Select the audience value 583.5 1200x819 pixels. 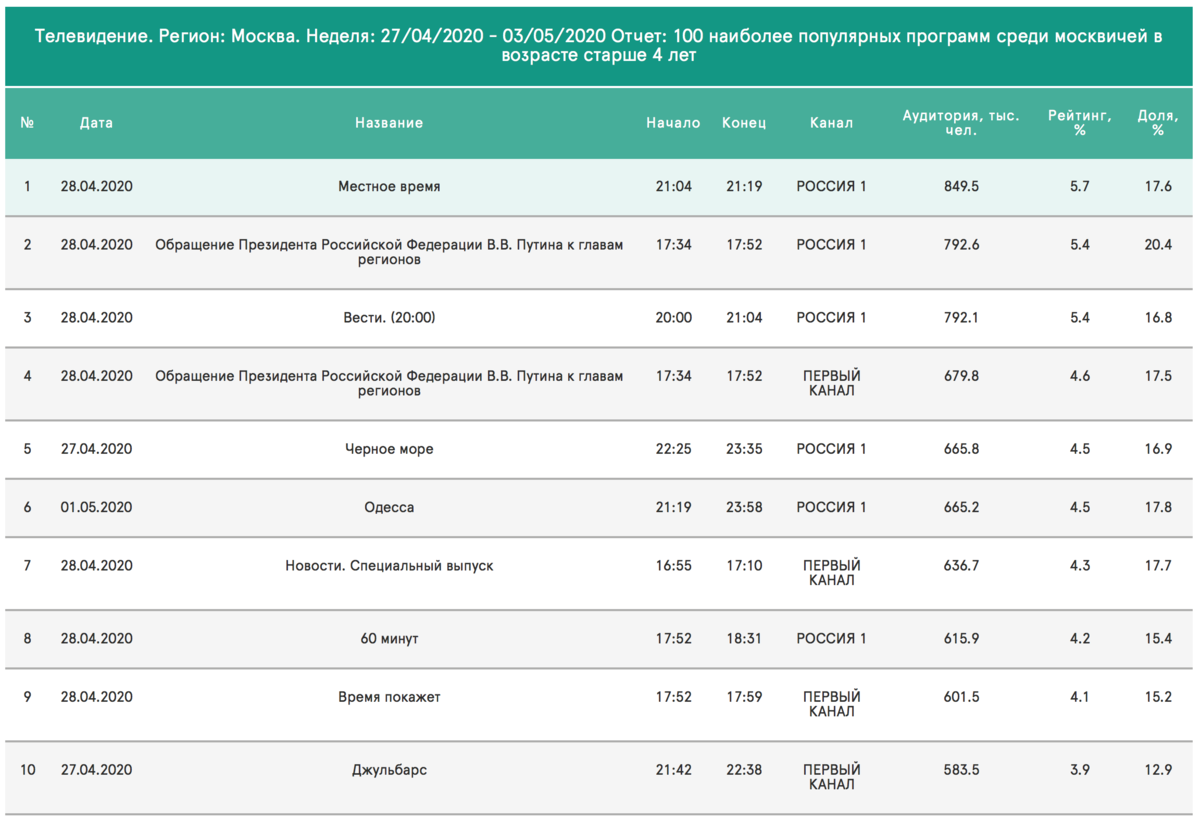pyautogui.click(x=961, y=770)
